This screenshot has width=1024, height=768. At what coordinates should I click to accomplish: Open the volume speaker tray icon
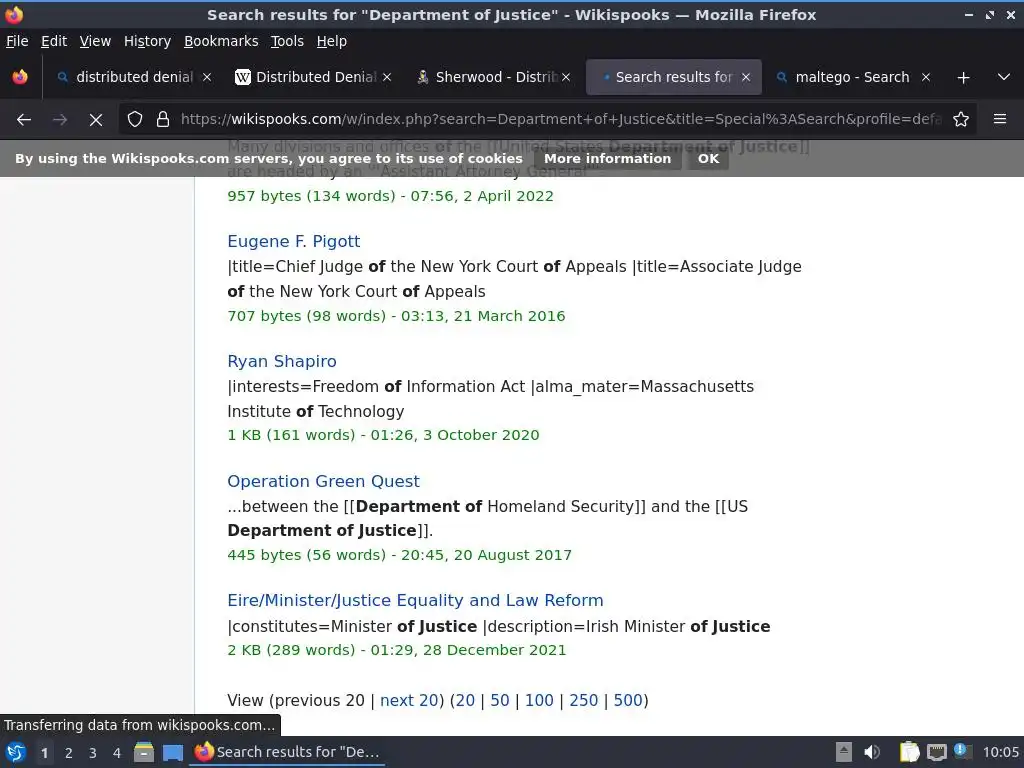point(872,752)
